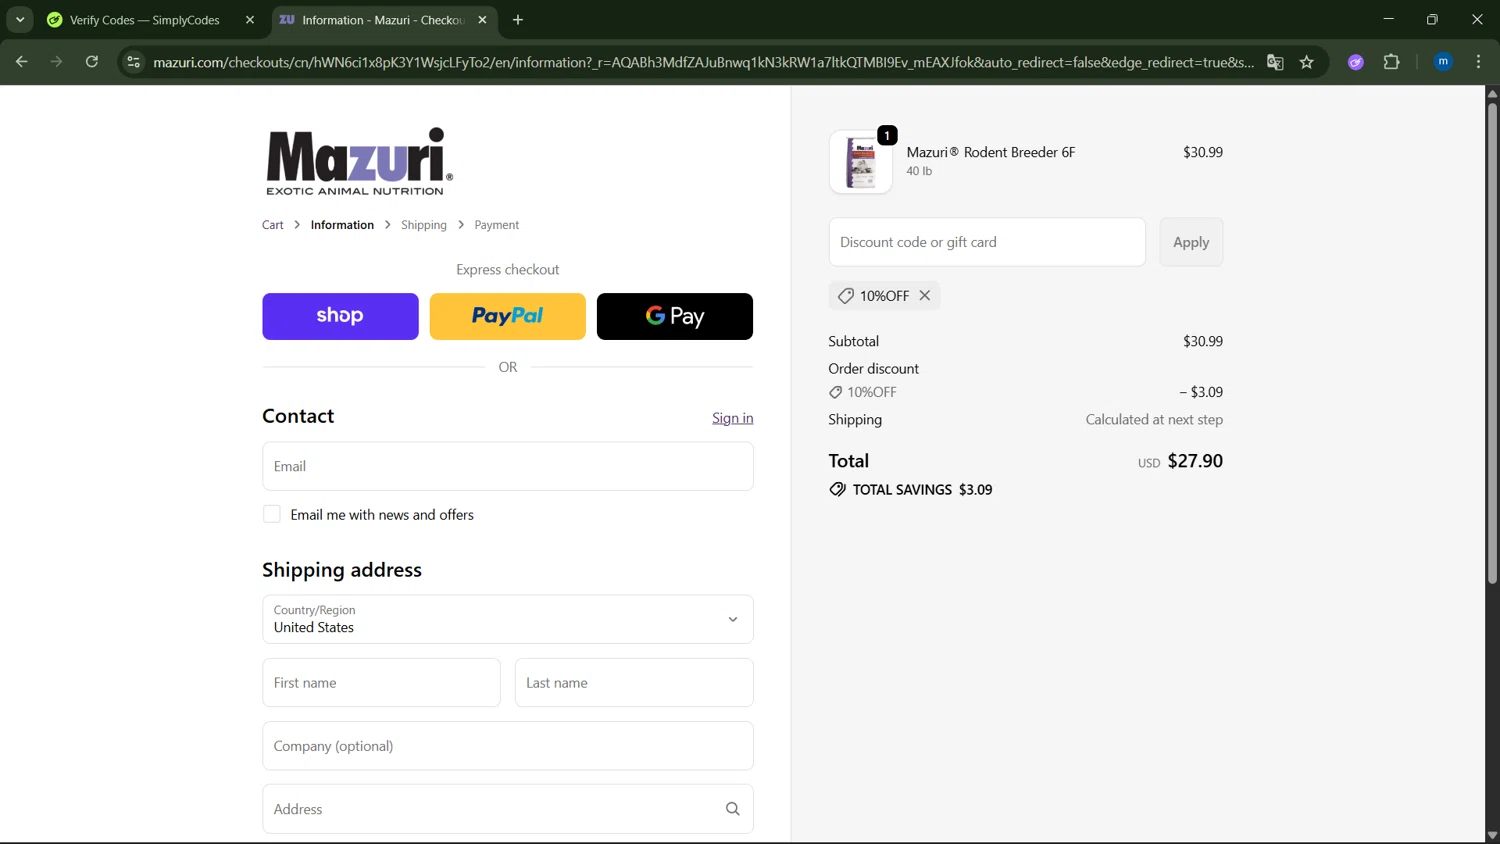Open the Chrome three-dot menu
The height and width of the screenshot is (844, 1500).
click(x=1478, y=62)
